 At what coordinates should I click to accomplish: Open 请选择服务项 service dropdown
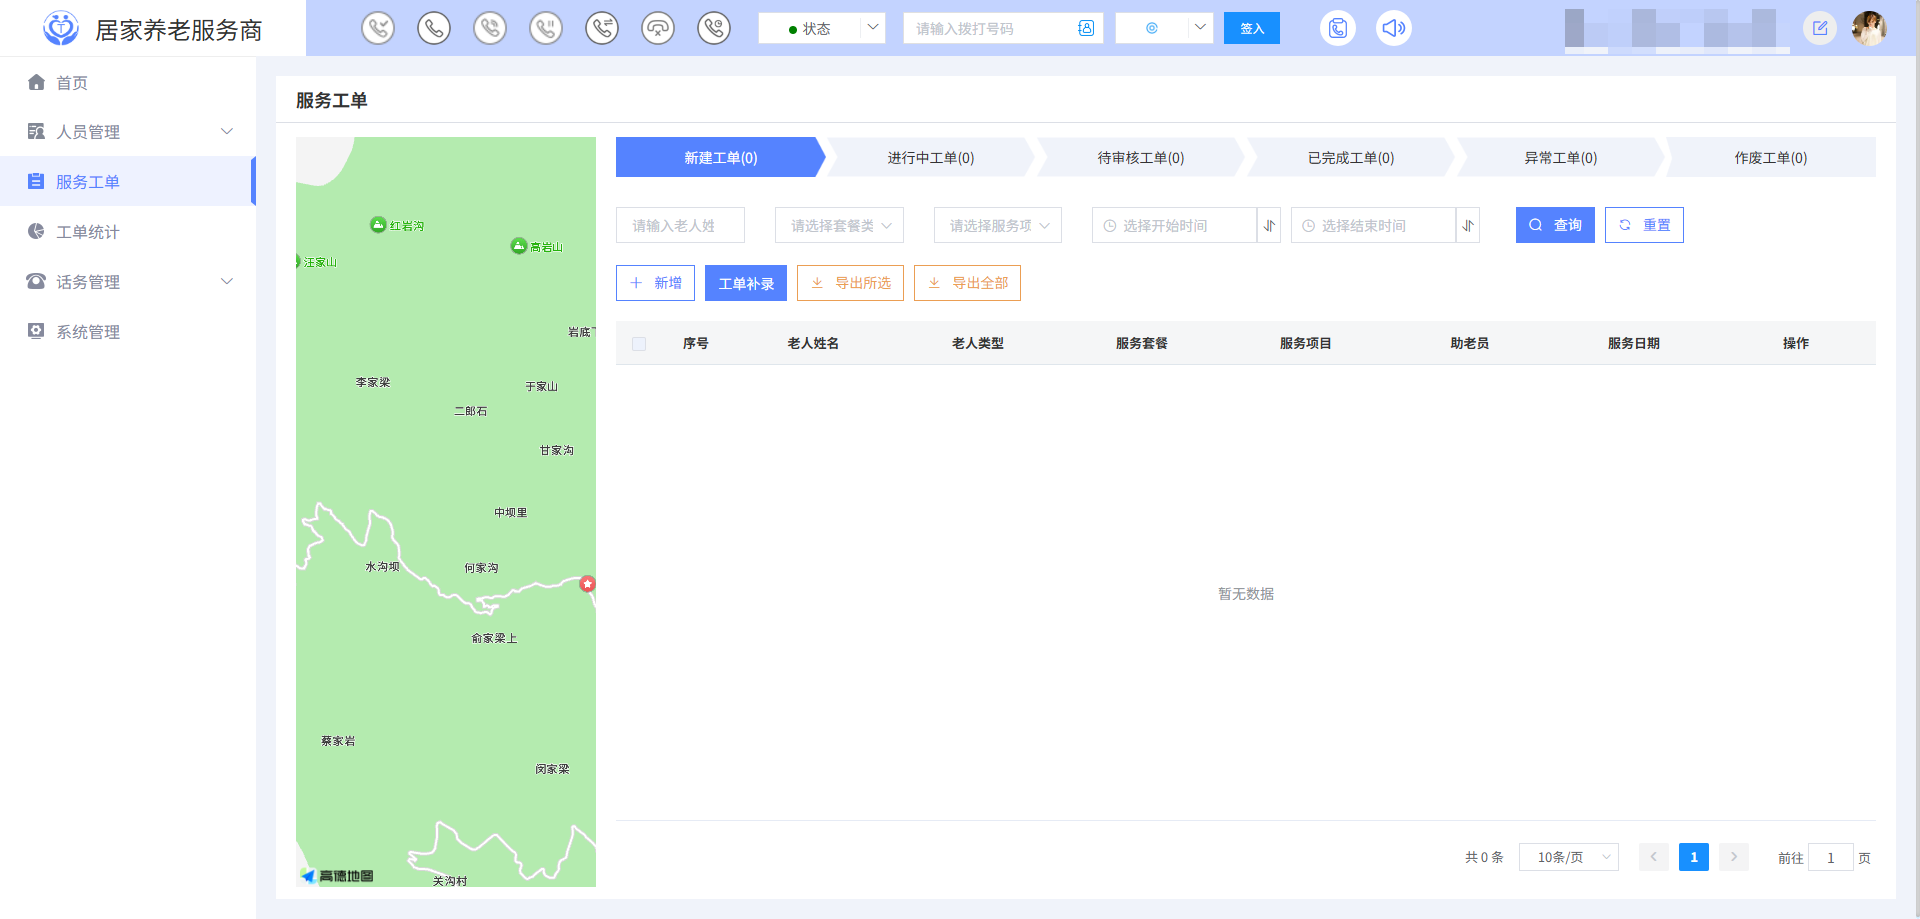[x=998, y=225]
